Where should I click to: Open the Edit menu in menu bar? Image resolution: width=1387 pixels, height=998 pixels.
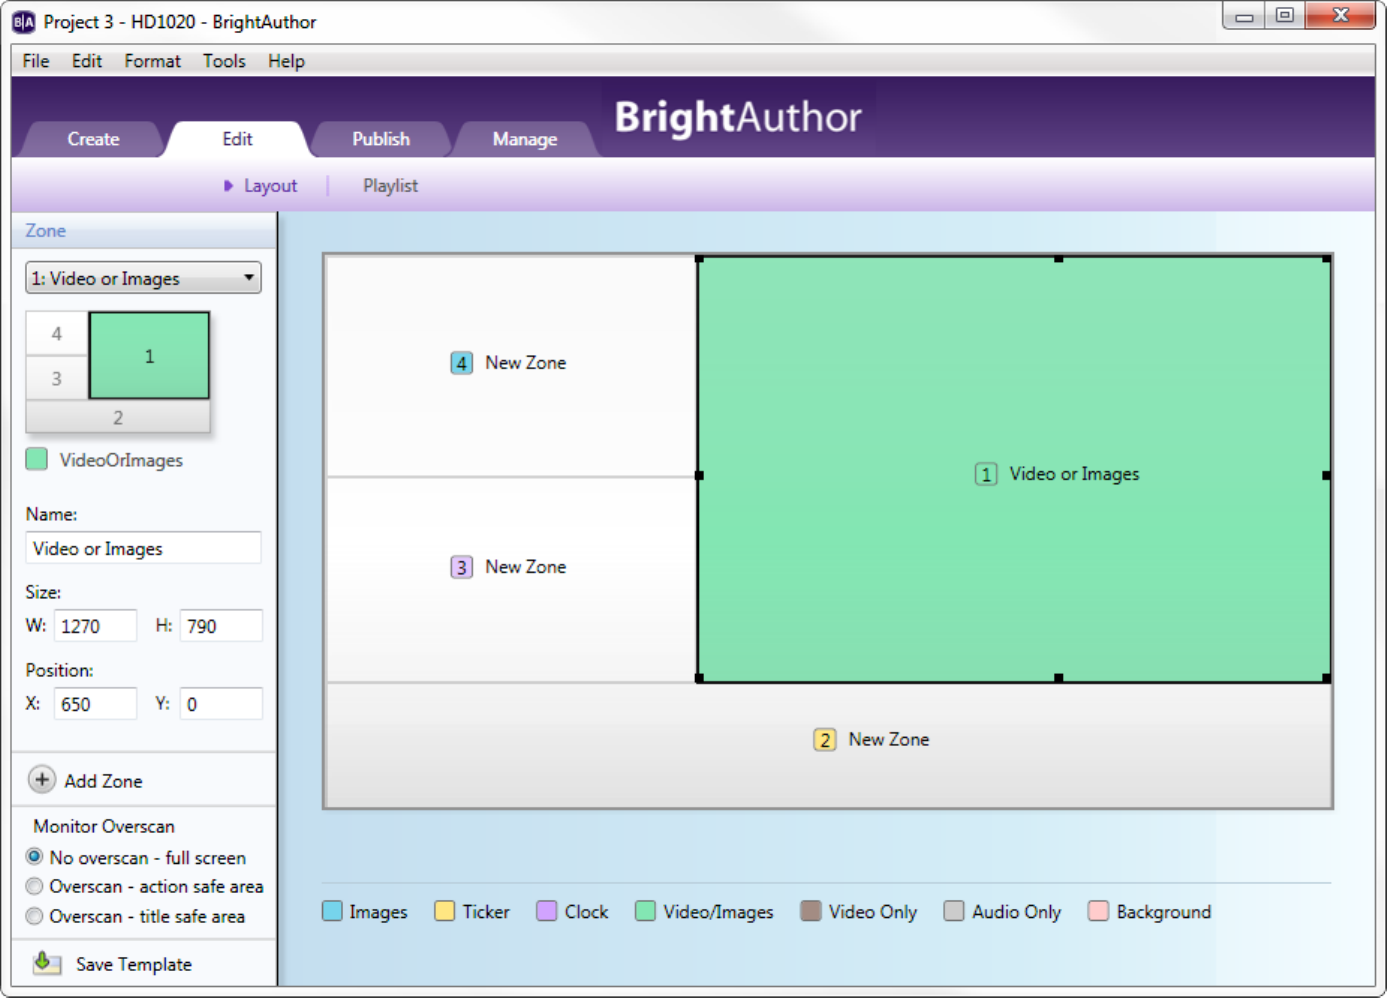(87, 61)
